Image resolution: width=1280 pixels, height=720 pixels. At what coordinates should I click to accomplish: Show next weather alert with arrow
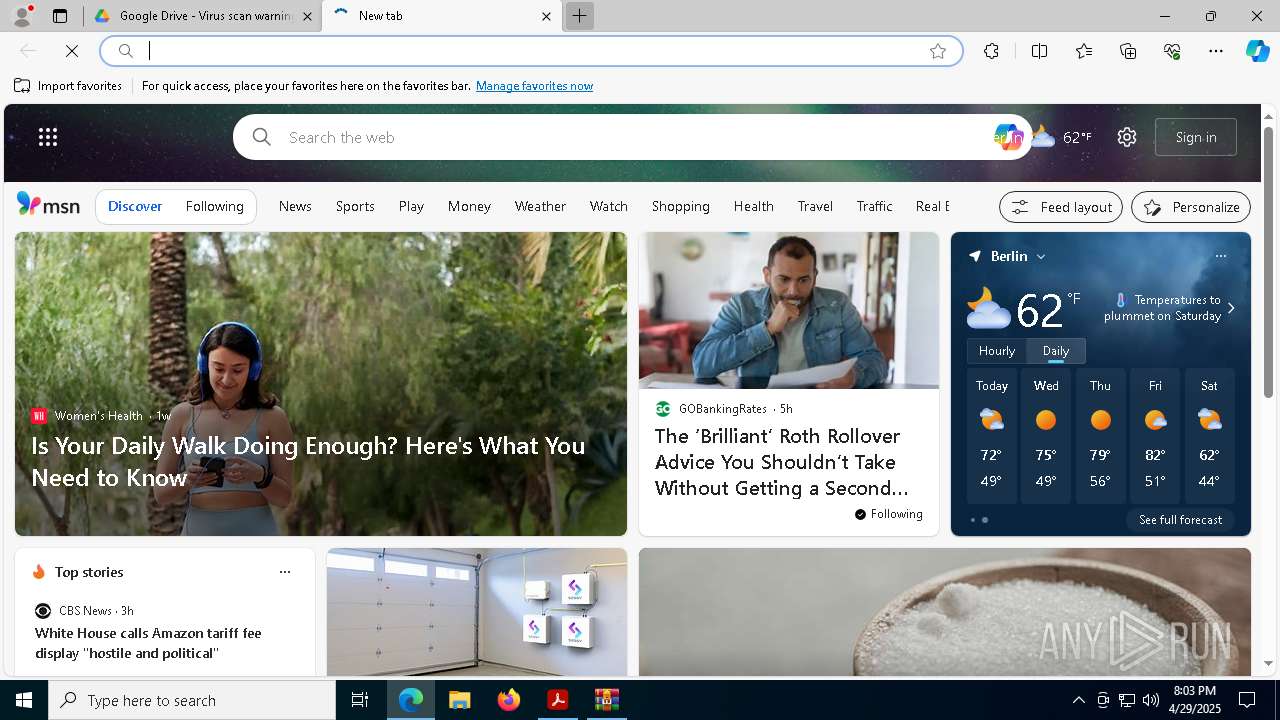(1231, 308)
